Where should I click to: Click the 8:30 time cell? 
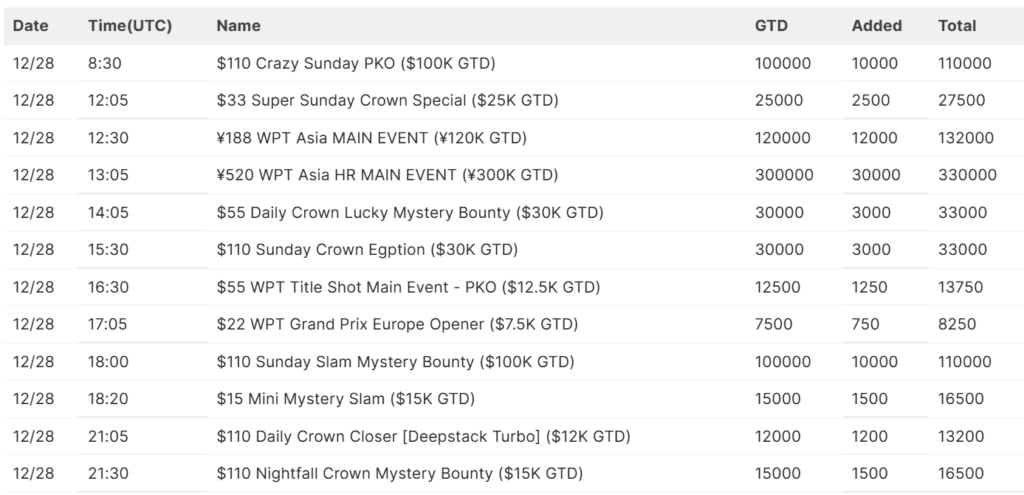(x=105, y=63)
